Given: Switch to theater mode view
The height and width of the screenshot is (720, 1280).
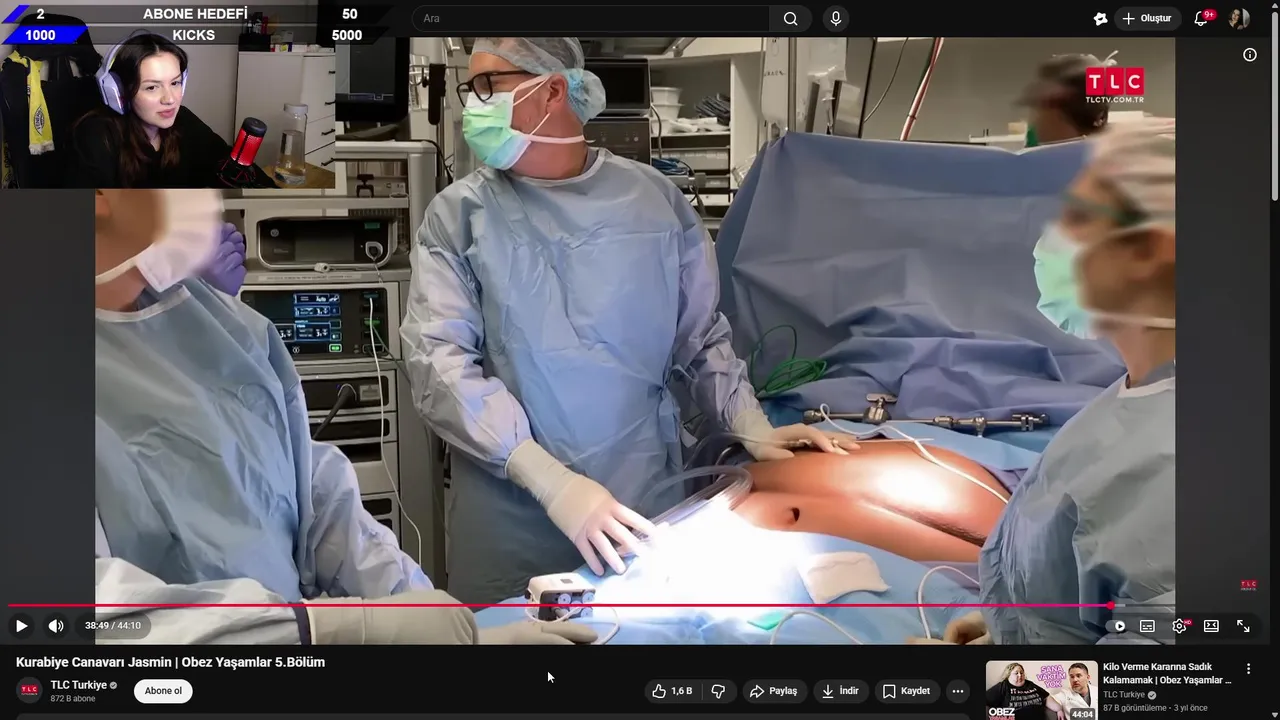Looking at the screenshot, I should pos(1211,626).
